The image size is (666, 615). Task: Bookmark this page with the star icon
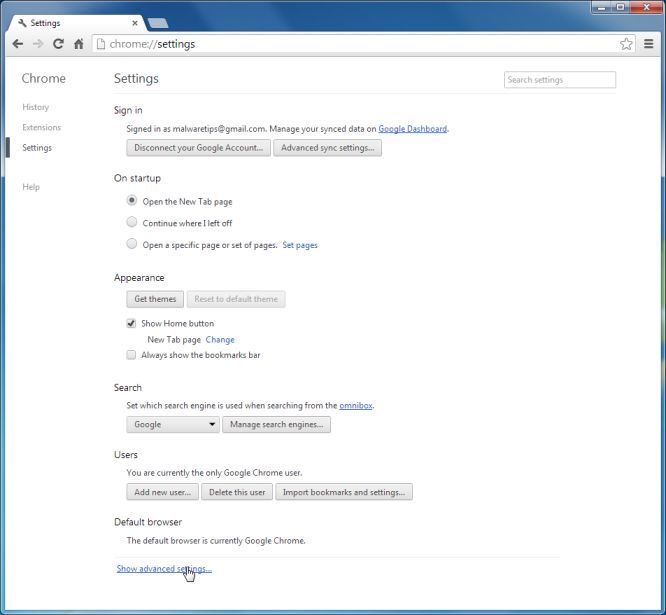click(626, 44)
